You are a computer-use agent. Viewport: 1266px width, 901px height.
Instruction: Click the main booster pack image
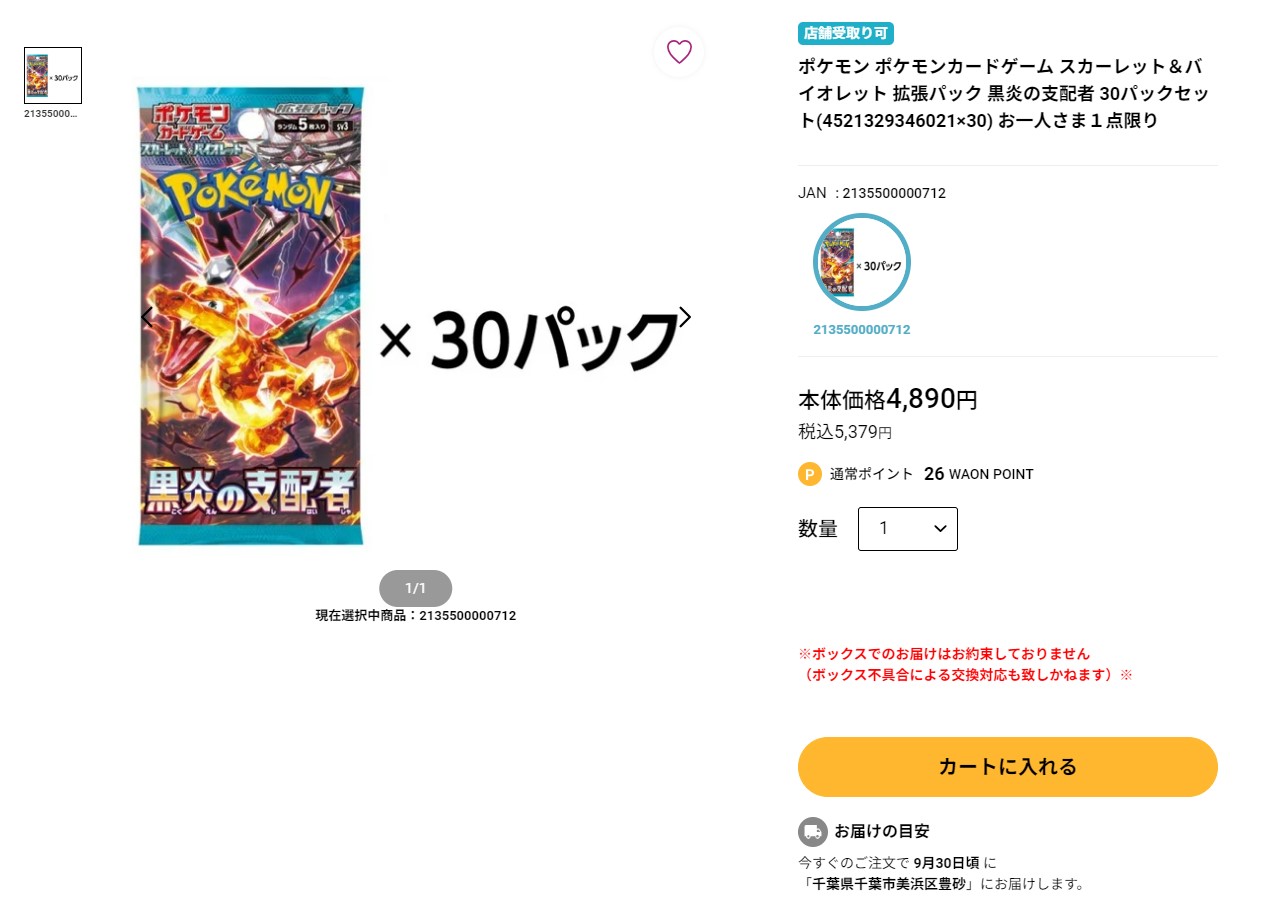click(251, 316)
